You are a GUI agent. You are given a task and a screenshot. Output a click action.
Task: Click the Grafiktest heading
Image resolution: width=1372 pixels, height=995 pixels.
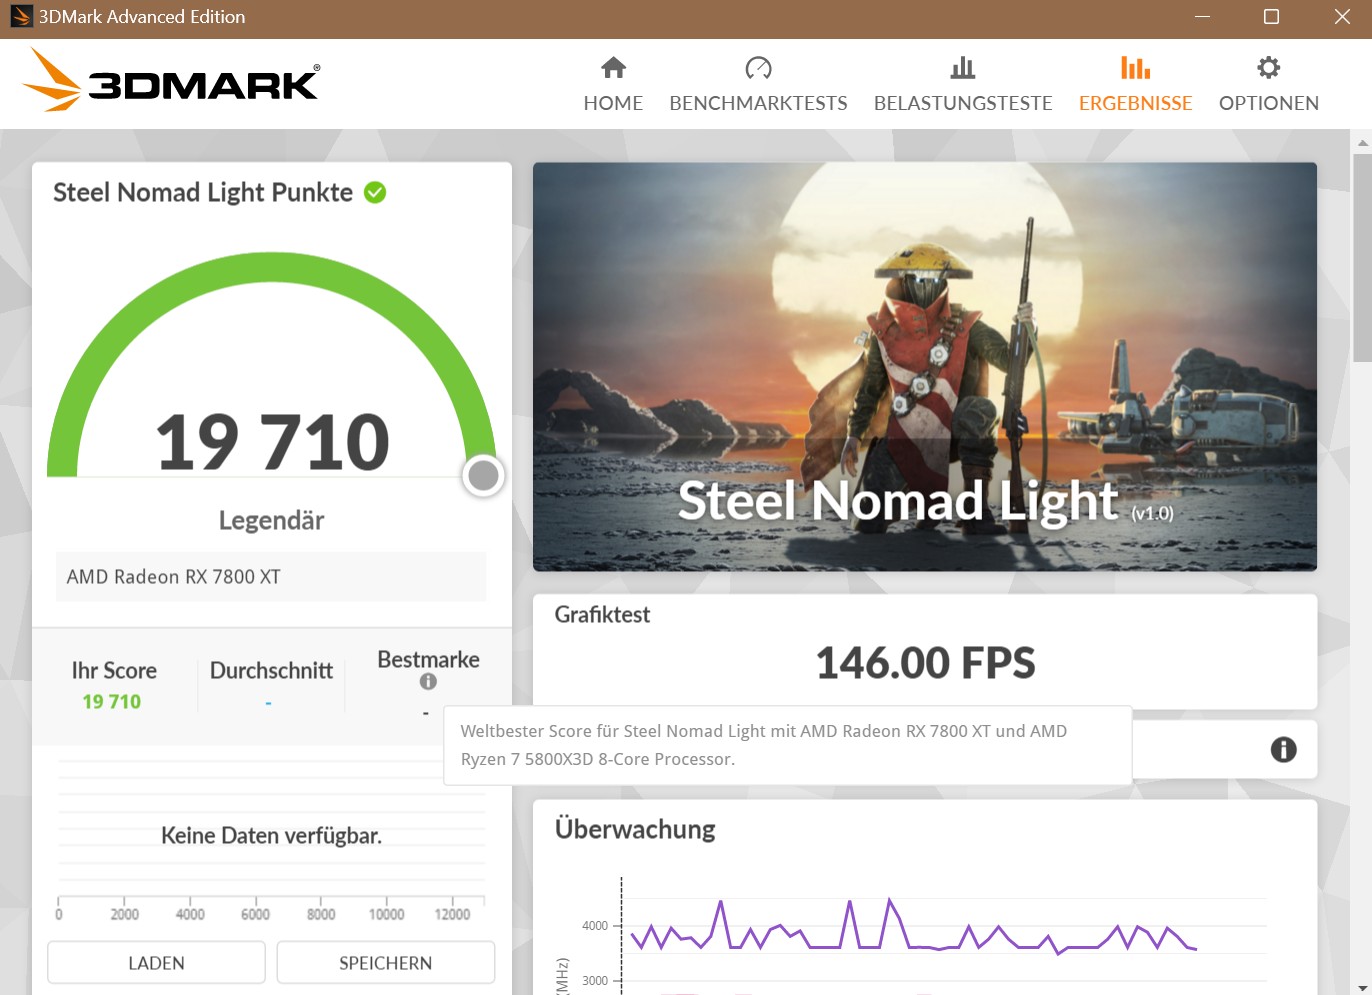tap(602, 615)
